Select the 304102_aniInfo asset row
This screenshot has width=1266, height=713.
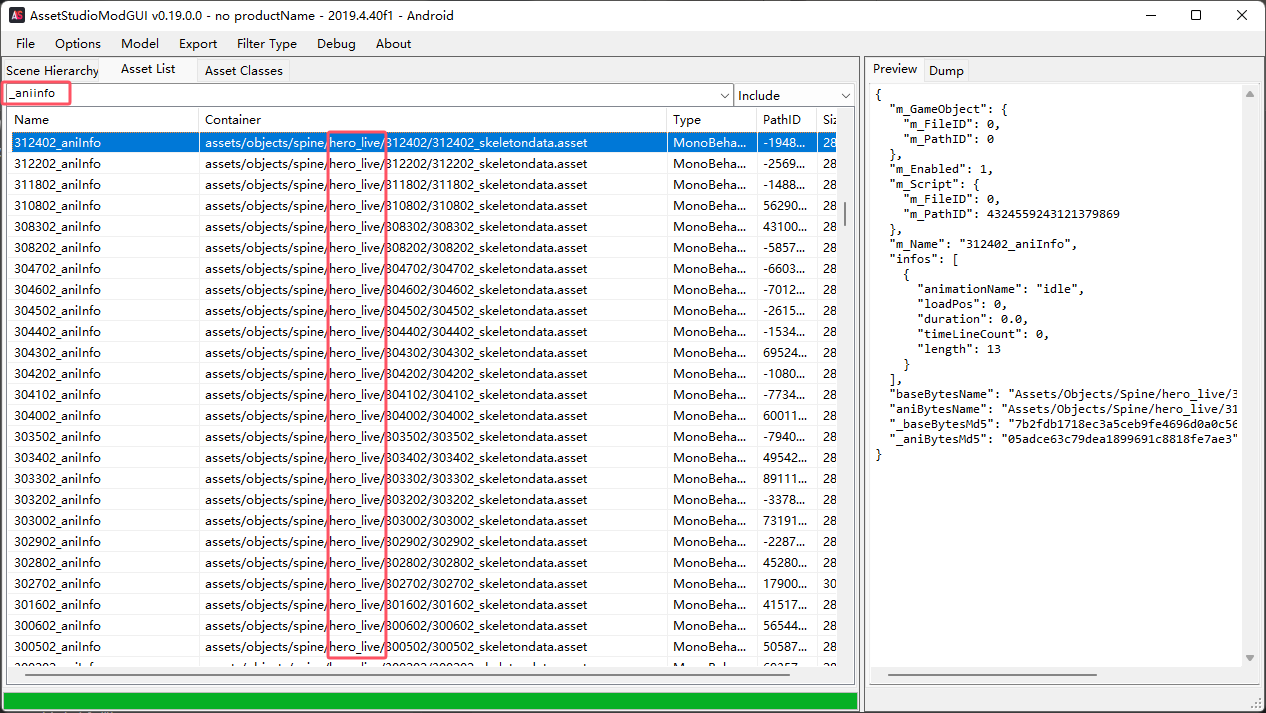coord(423,394)
